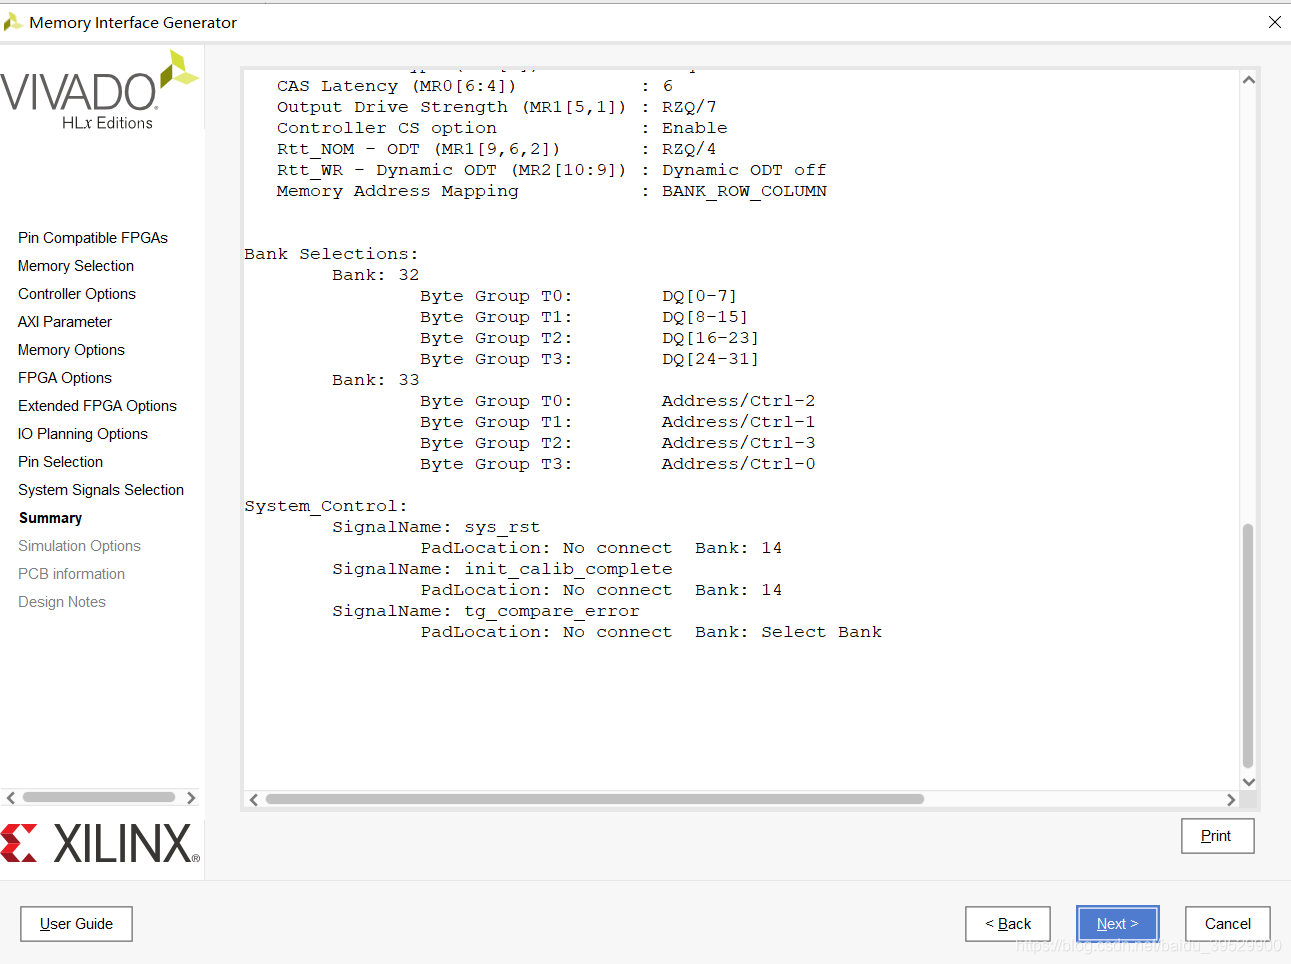Viewport: 1291px width, 964px height.
Task: Click the summary vertical scrollbar thumb
Action: (1248, 645)
